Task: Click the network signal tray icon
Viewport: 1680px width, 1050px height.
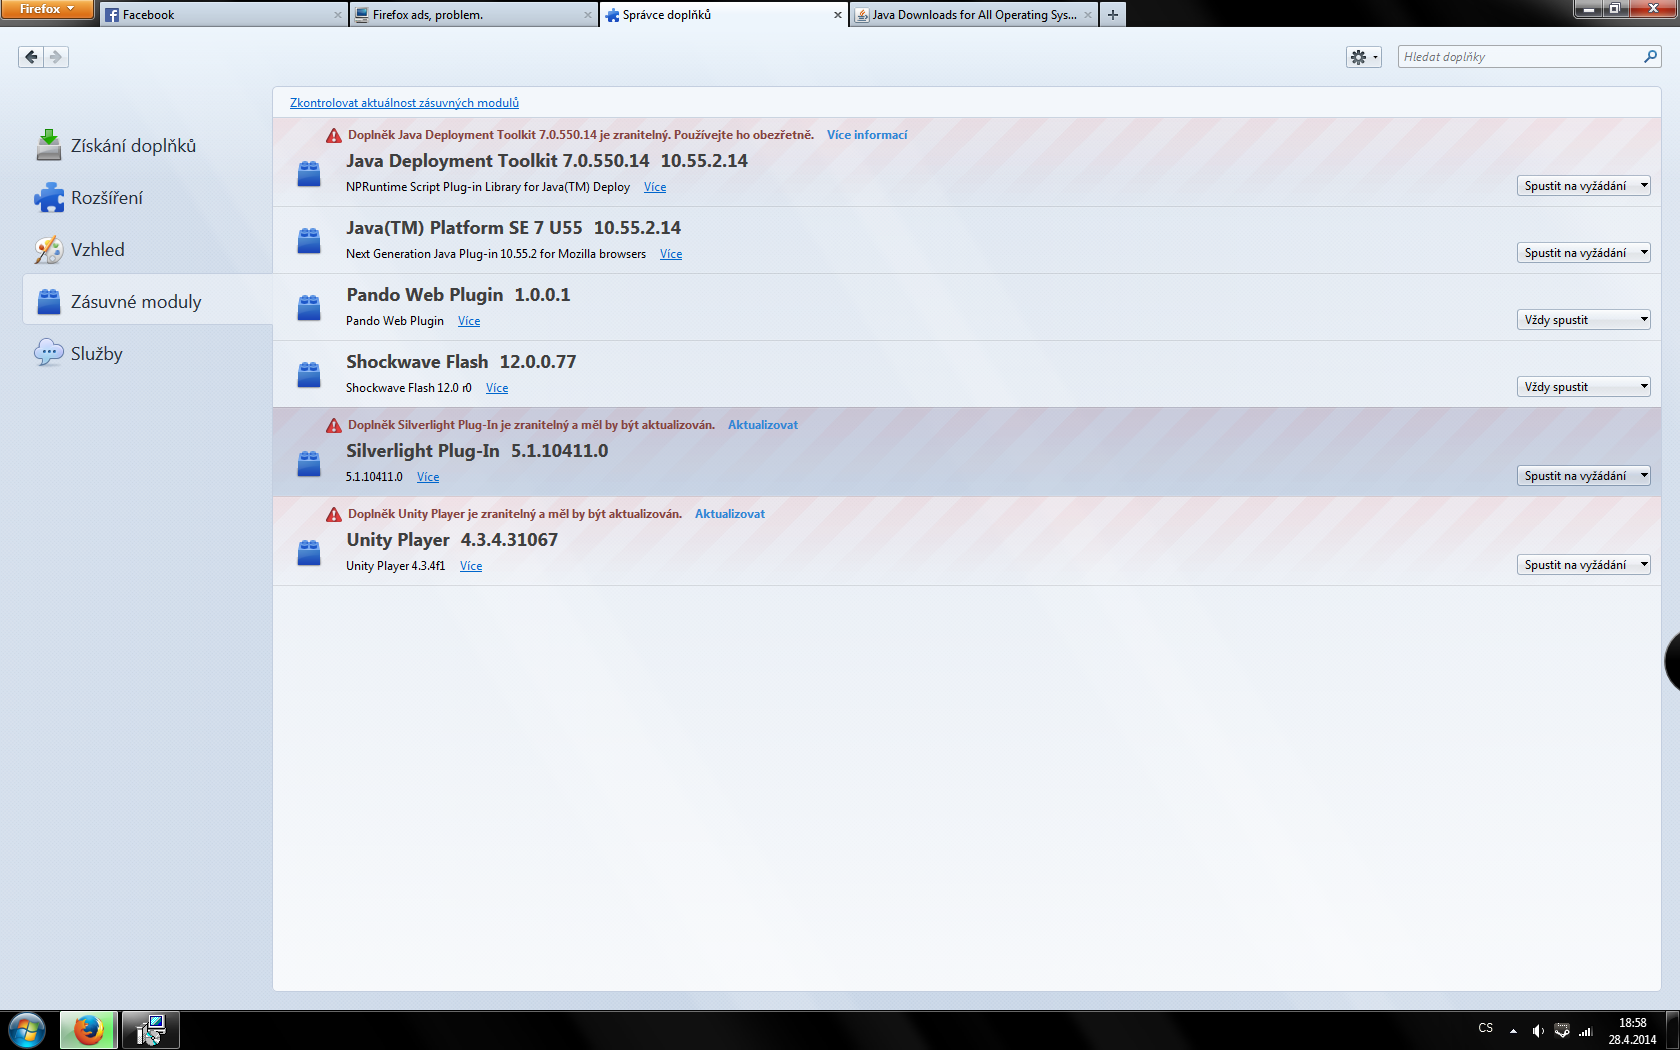Action: click(1586, 1031)
